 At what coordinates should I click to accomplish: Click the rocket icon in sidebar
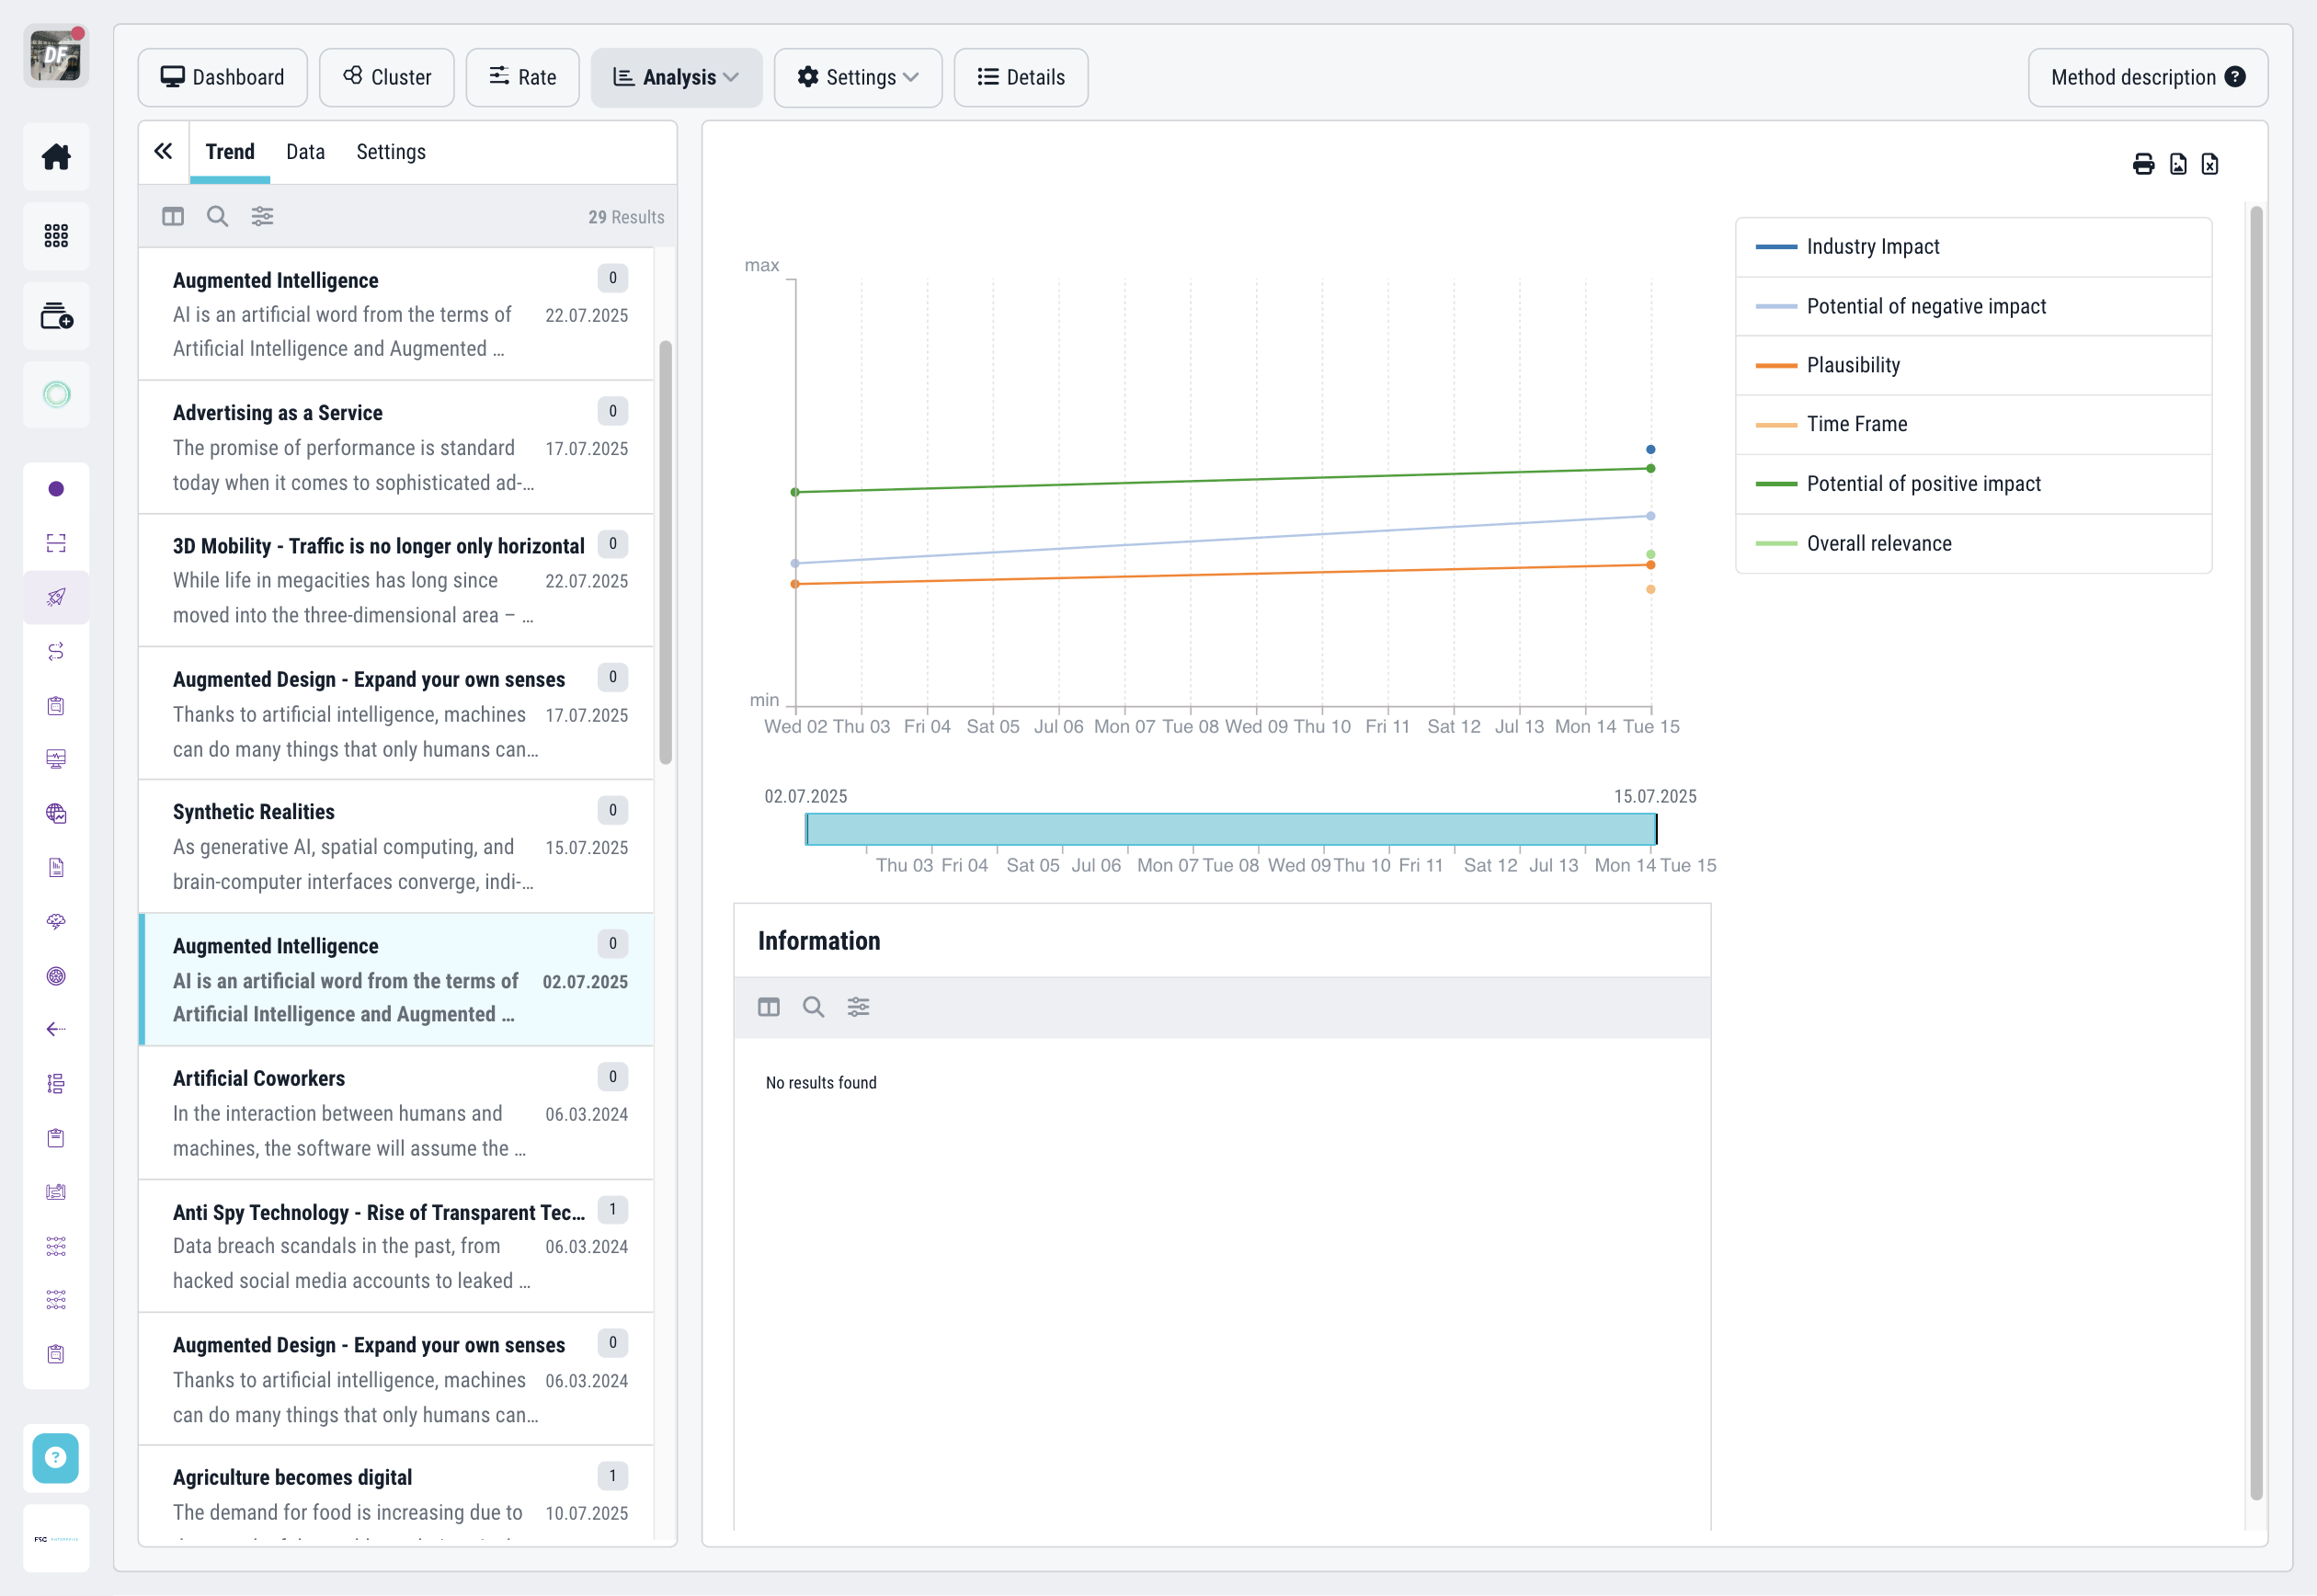56,597
